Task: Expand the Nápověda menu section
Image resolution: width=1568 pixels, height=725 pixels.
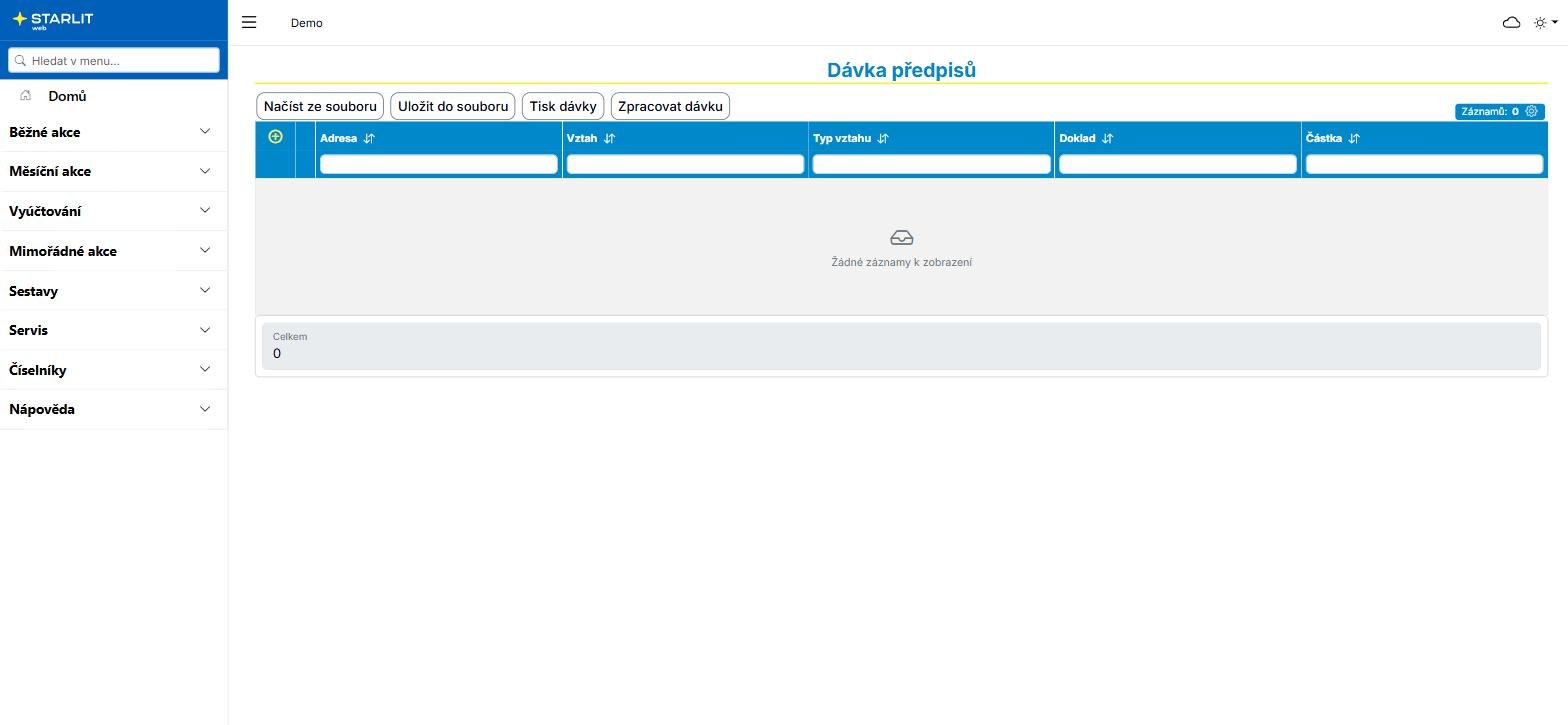Action: click(114, 409)
